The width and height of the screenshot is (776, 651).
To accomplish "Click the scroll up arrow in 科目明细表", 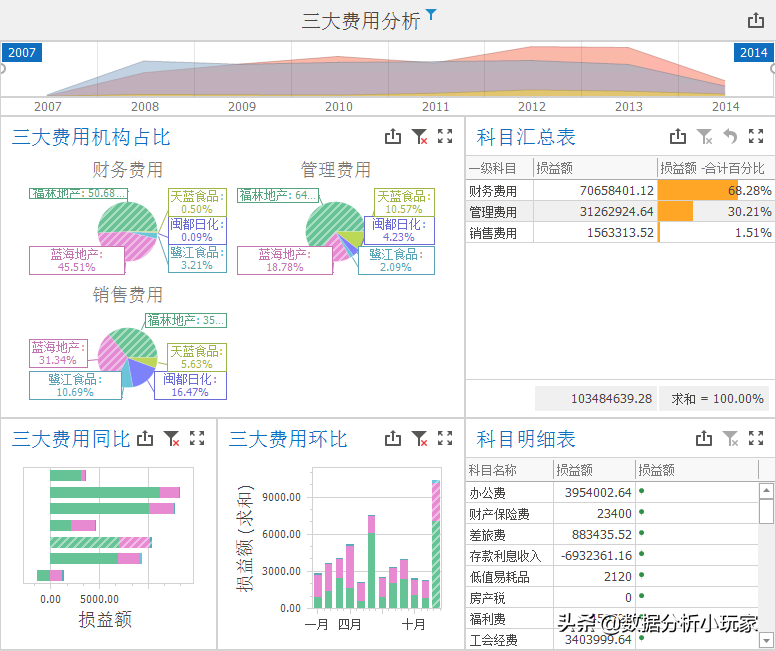I will [766, 491].
